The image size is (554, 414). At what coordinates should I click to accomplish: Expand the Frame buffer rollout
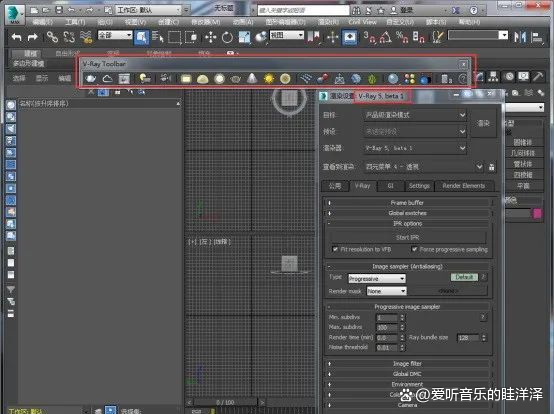407,203
